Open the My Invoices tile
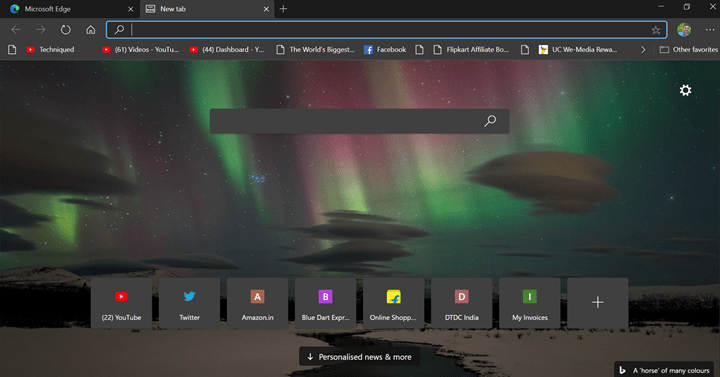This screenshot has height=377, width=720. tap(529, 303)
